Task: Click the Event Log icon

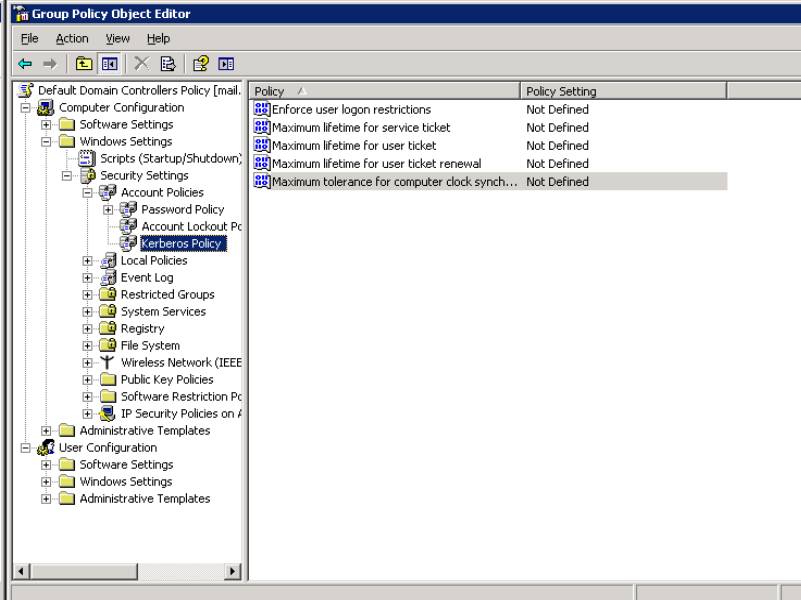Action: coord(108,277)
